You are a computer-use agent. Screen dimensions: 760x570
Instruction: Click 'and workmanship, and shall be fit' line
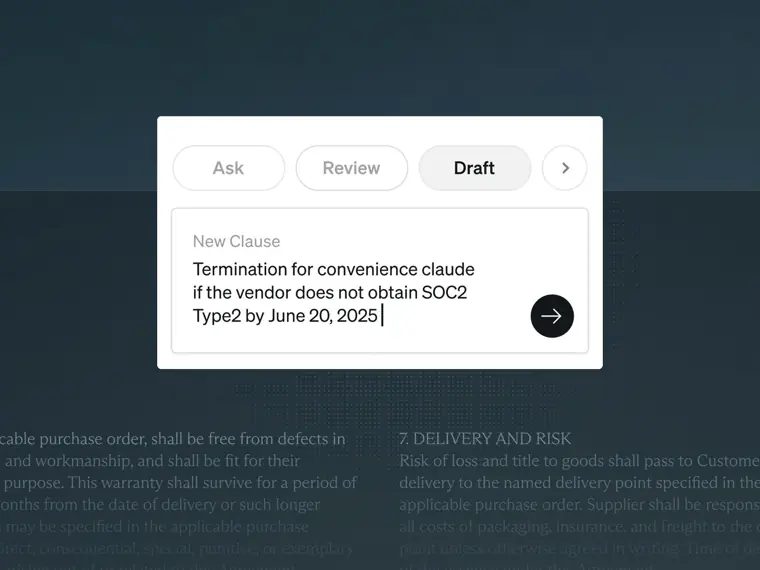[x=153, y=461]
